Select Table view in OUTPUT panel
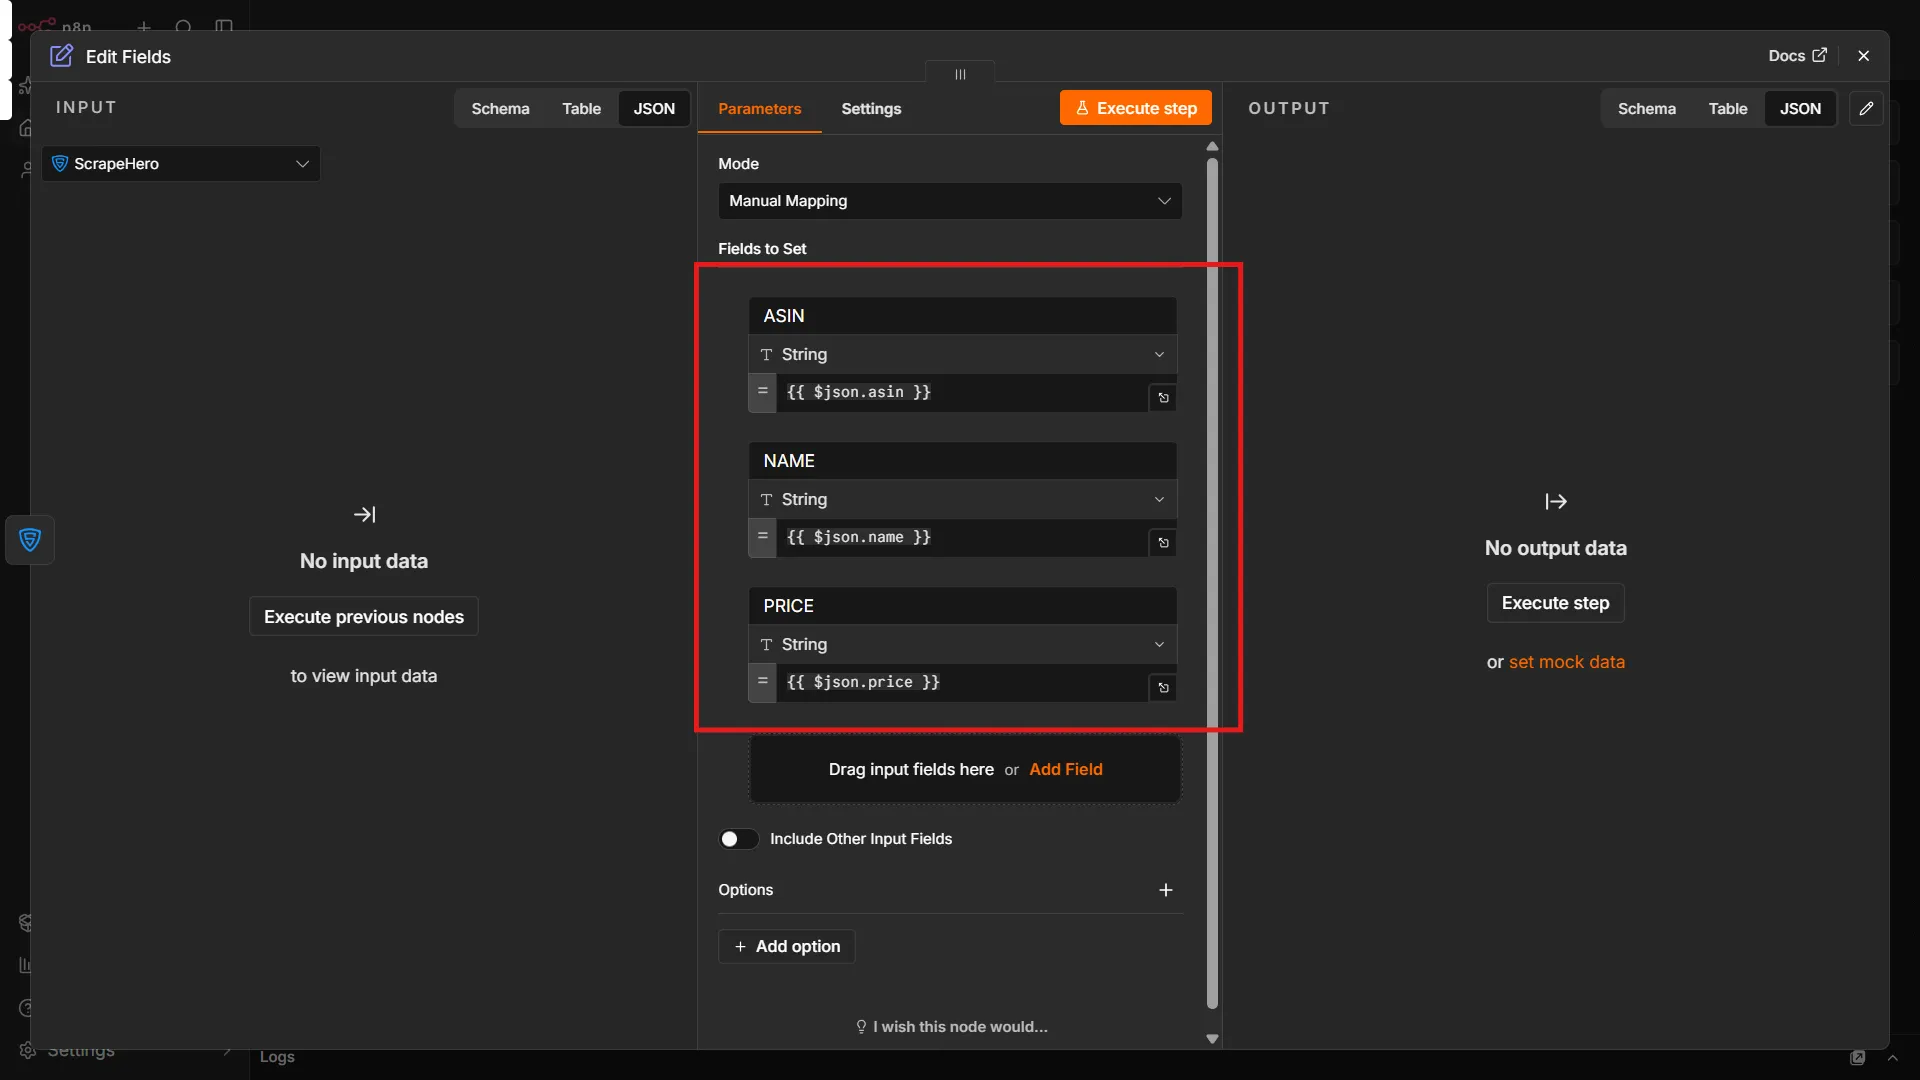This screenshot has width=1920, height=1080. click(1728, 109)
